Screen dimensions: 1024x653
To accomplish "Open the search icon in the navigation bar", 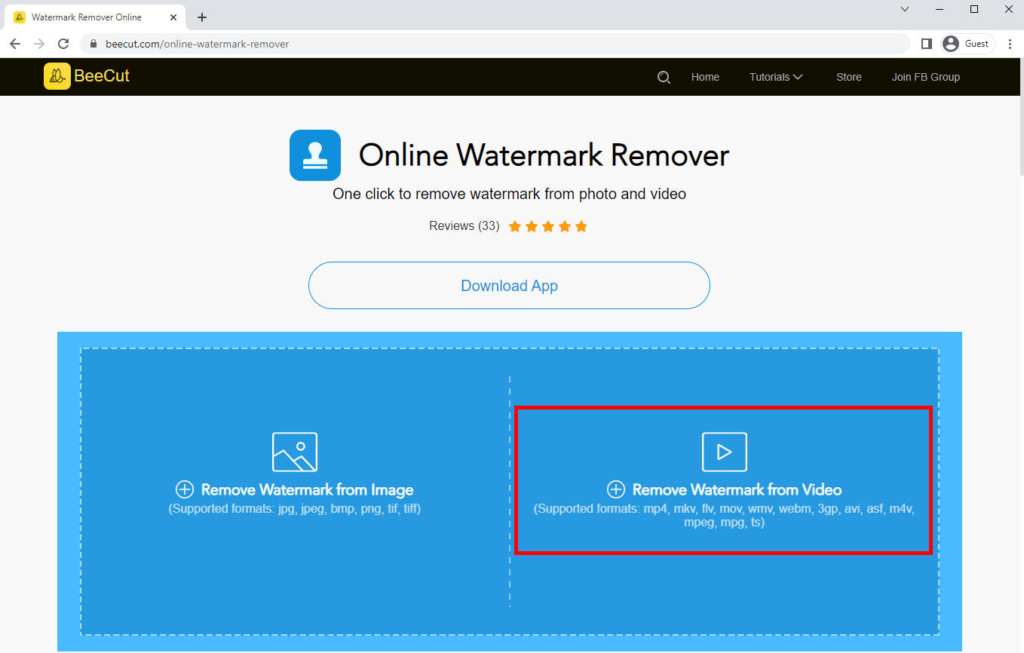I will (x=663, y=77).
